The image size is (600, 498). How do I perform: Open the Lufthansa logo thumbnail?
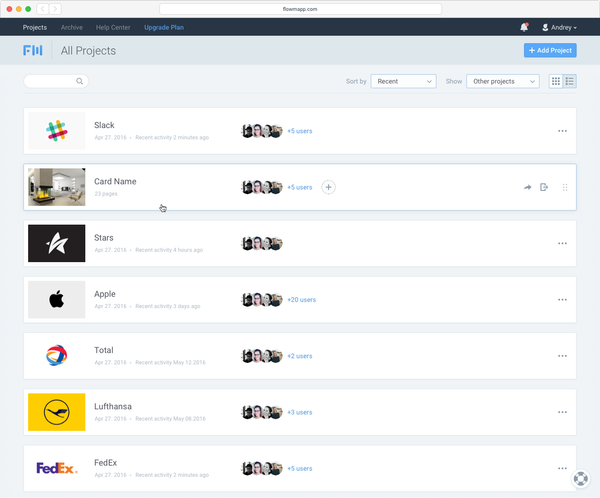[57, 412]
